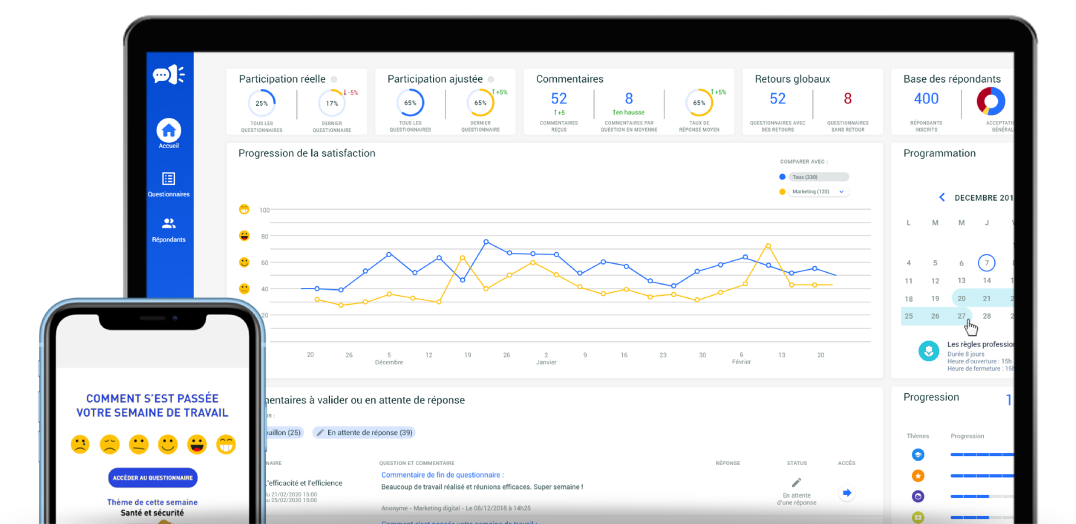The height and width of the screenshot is (524, 1076).
Task: Click the pencil status icon in comments table
Action: click(x=796, y=483)
